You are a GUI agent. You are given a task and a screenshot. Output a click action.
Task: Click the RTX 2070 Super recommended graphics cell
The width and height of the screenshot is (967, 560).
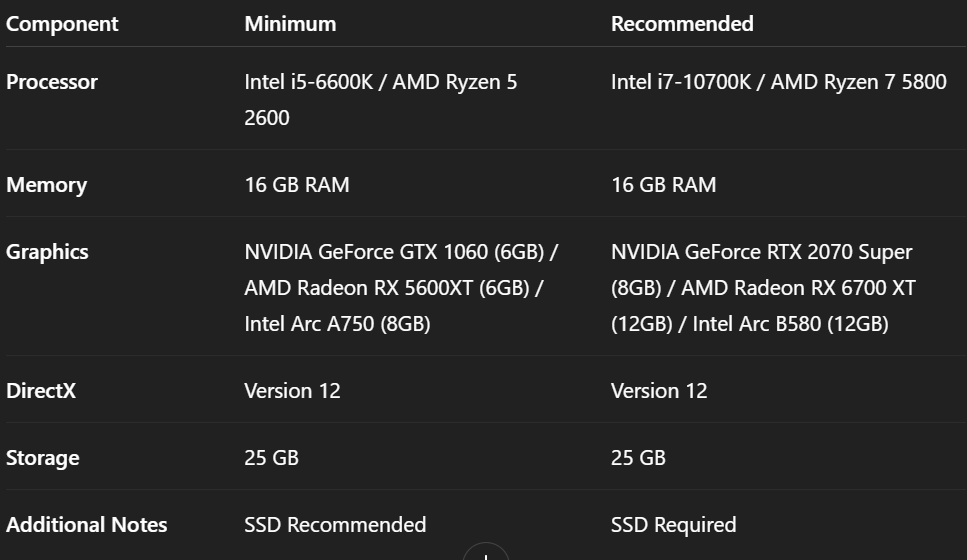click(762, 287)
